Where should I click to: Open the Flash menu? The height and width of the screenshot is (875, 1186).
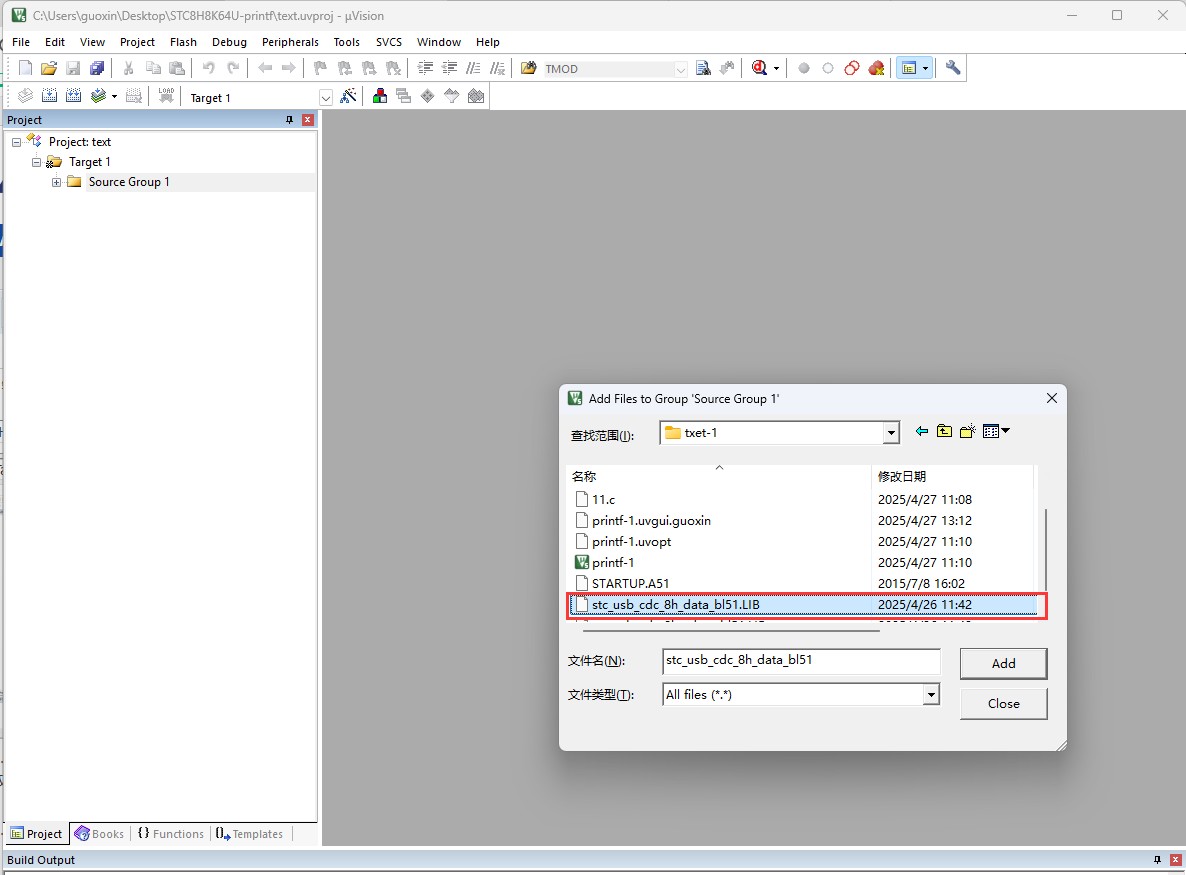(183, 42)
